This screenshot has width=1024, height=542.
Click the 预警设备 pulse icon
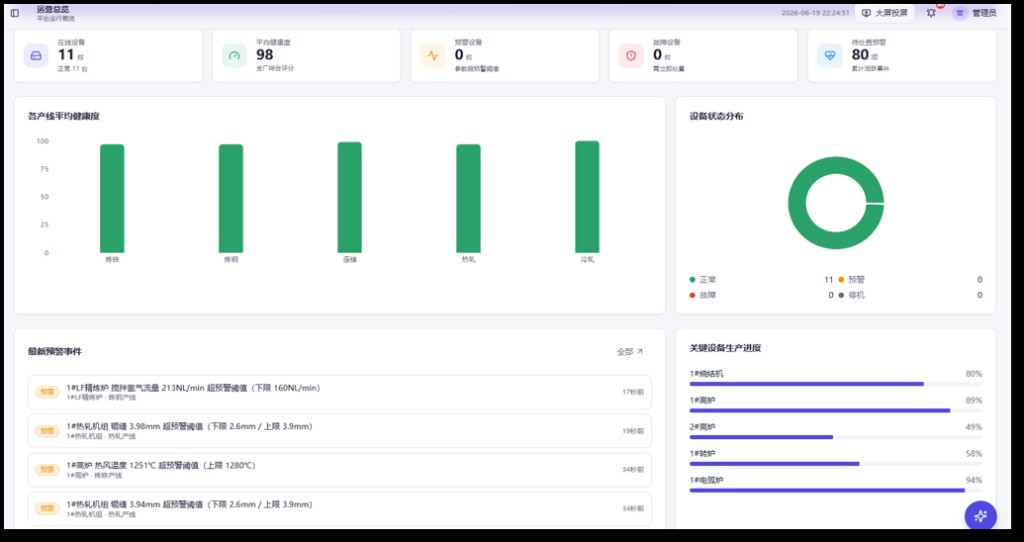tap(433, 56)
